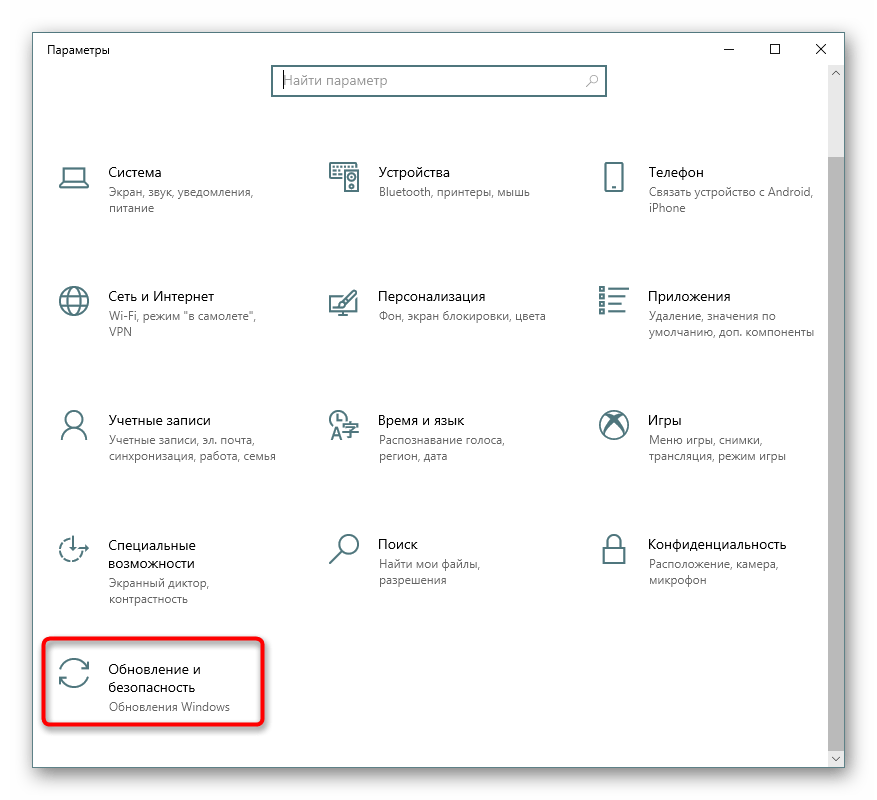Click the vertical scrollbar thumb
877x800 pixels.
click(x=836, y=450)
